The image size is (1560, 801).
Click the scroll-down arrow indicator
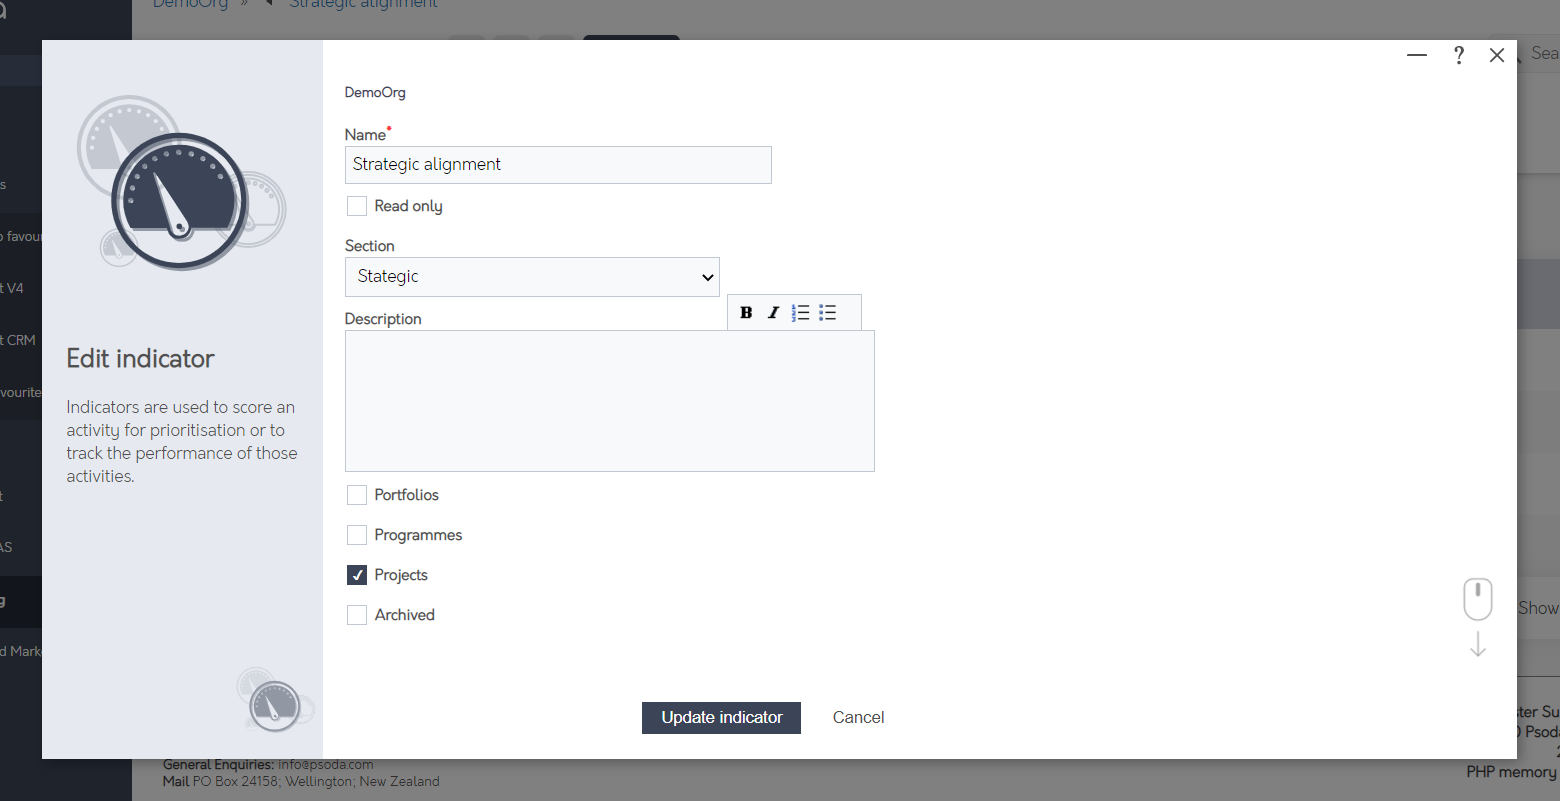(1477, 645)
